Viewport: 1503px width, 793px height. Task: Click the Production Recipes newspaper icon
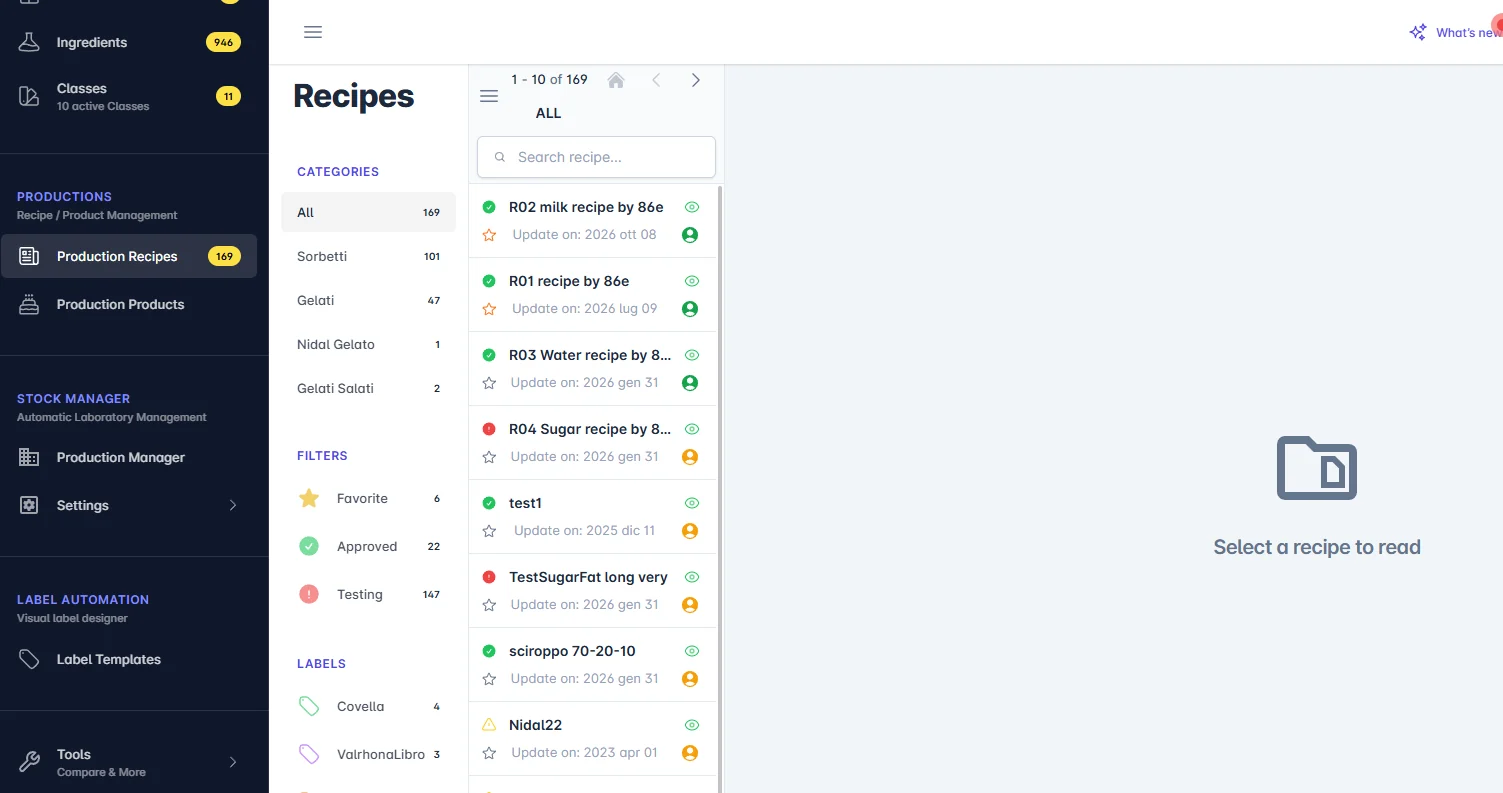[x=29, y=256]
